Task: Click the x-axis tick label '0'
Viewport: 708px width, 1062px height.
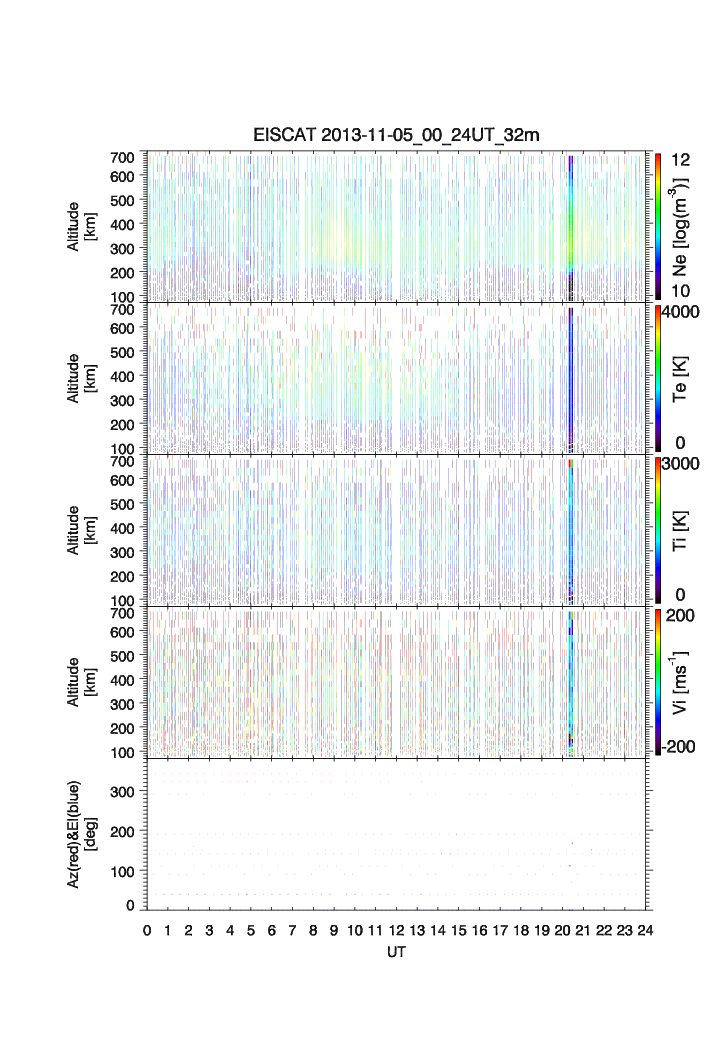Action: click(x=147, y=930)
